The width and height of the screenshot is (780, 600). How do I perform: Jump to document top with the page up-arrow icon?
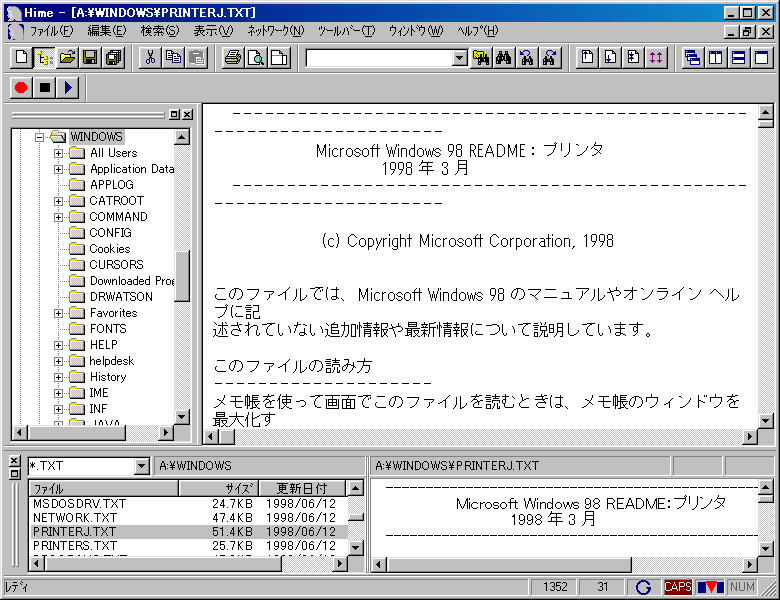point(587,58)
